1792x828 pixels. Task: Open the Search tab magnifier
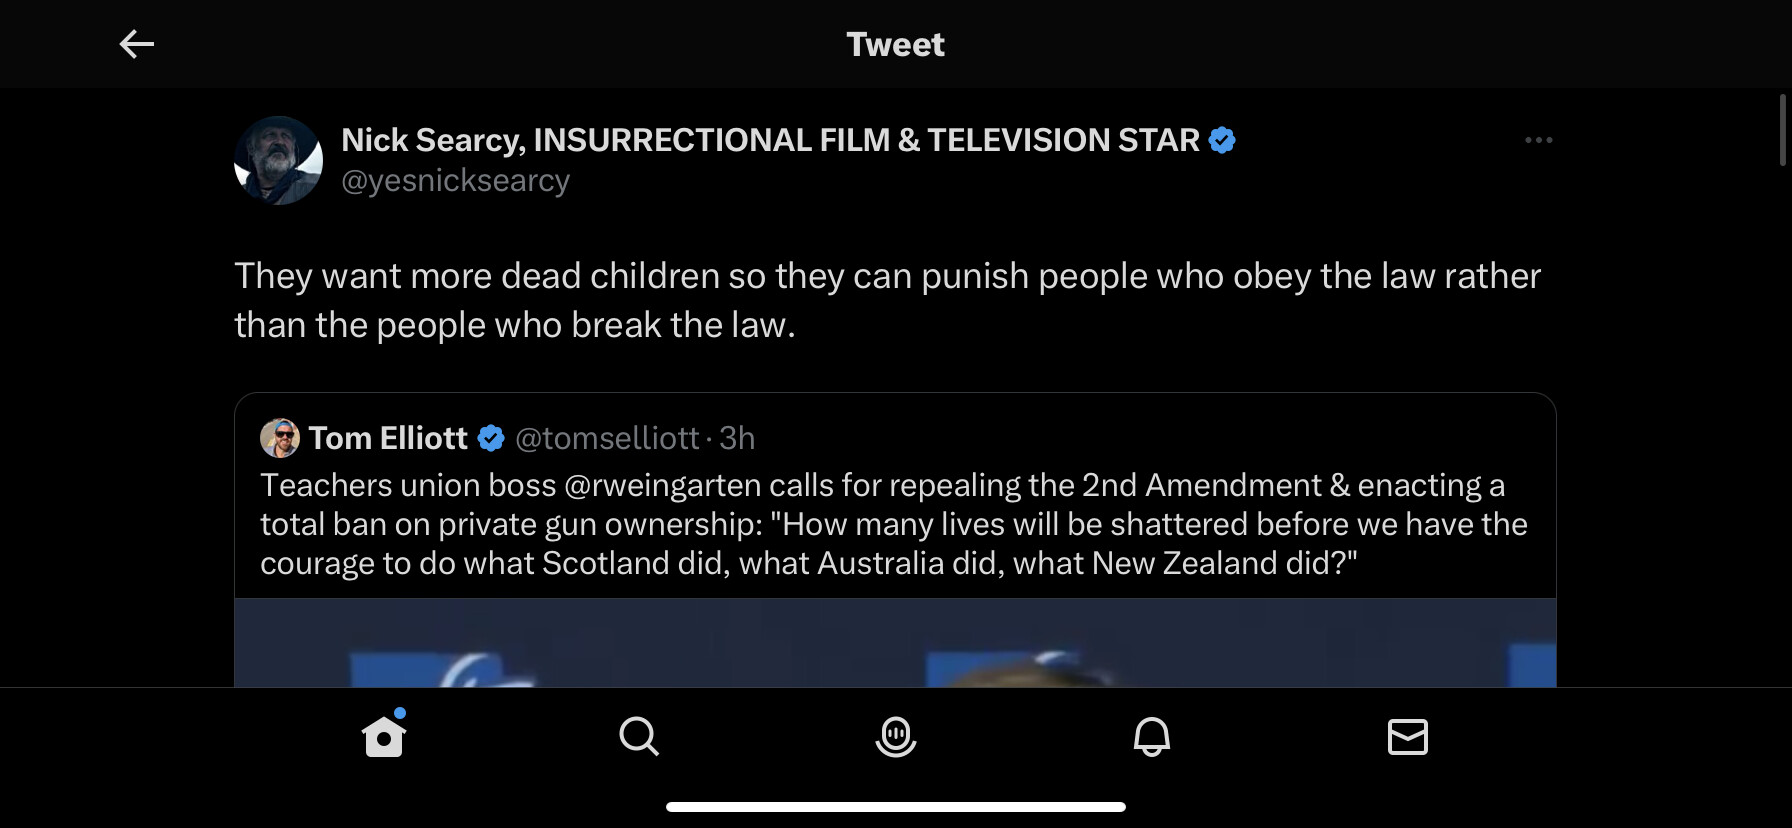[x=639, y=737]
